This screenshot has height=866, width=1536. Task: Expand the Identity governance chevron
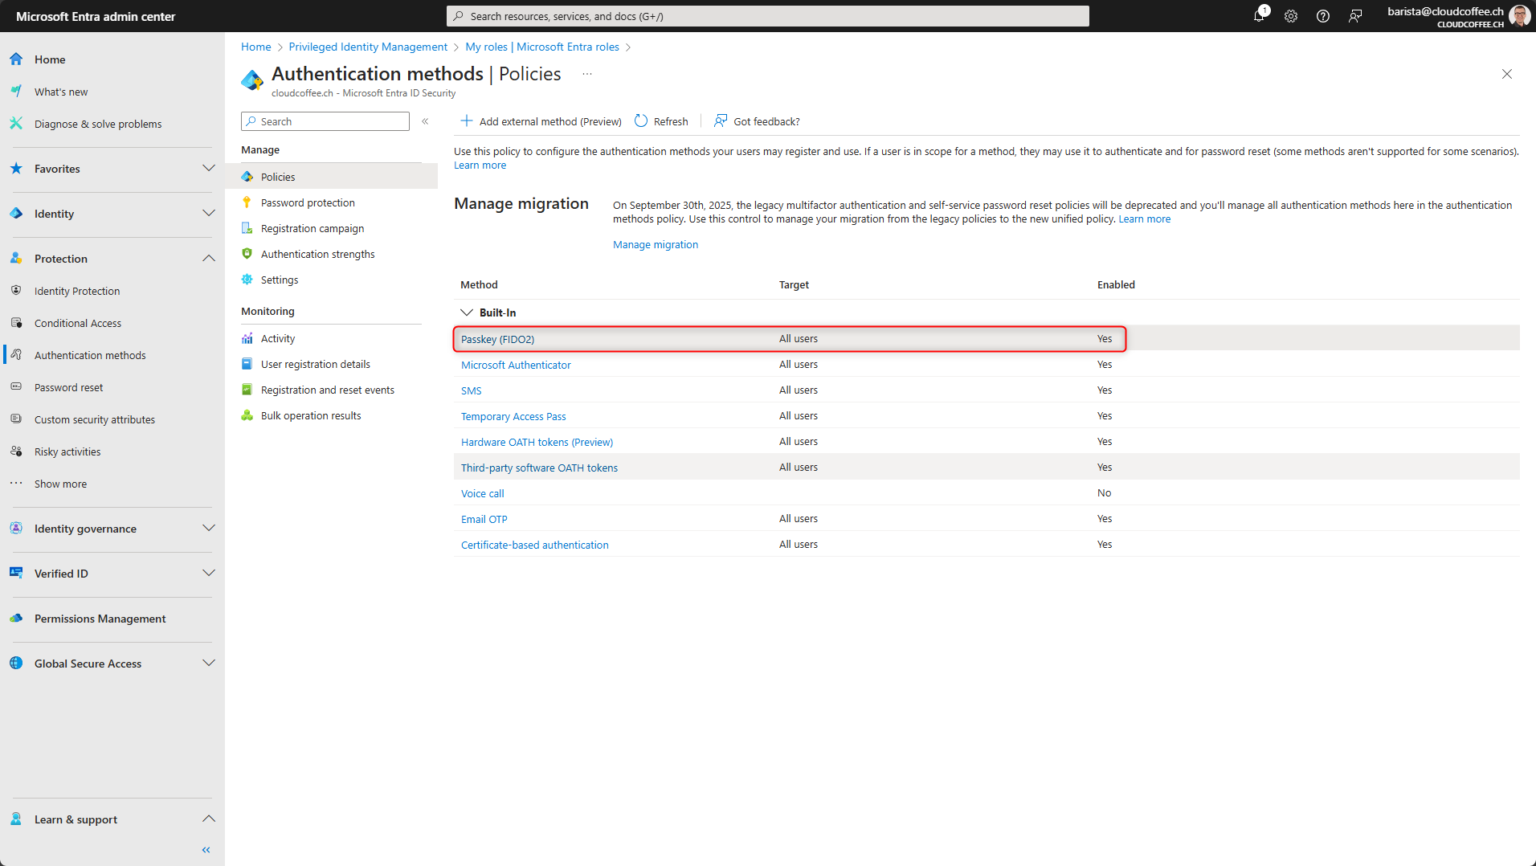tap(208, 528)
